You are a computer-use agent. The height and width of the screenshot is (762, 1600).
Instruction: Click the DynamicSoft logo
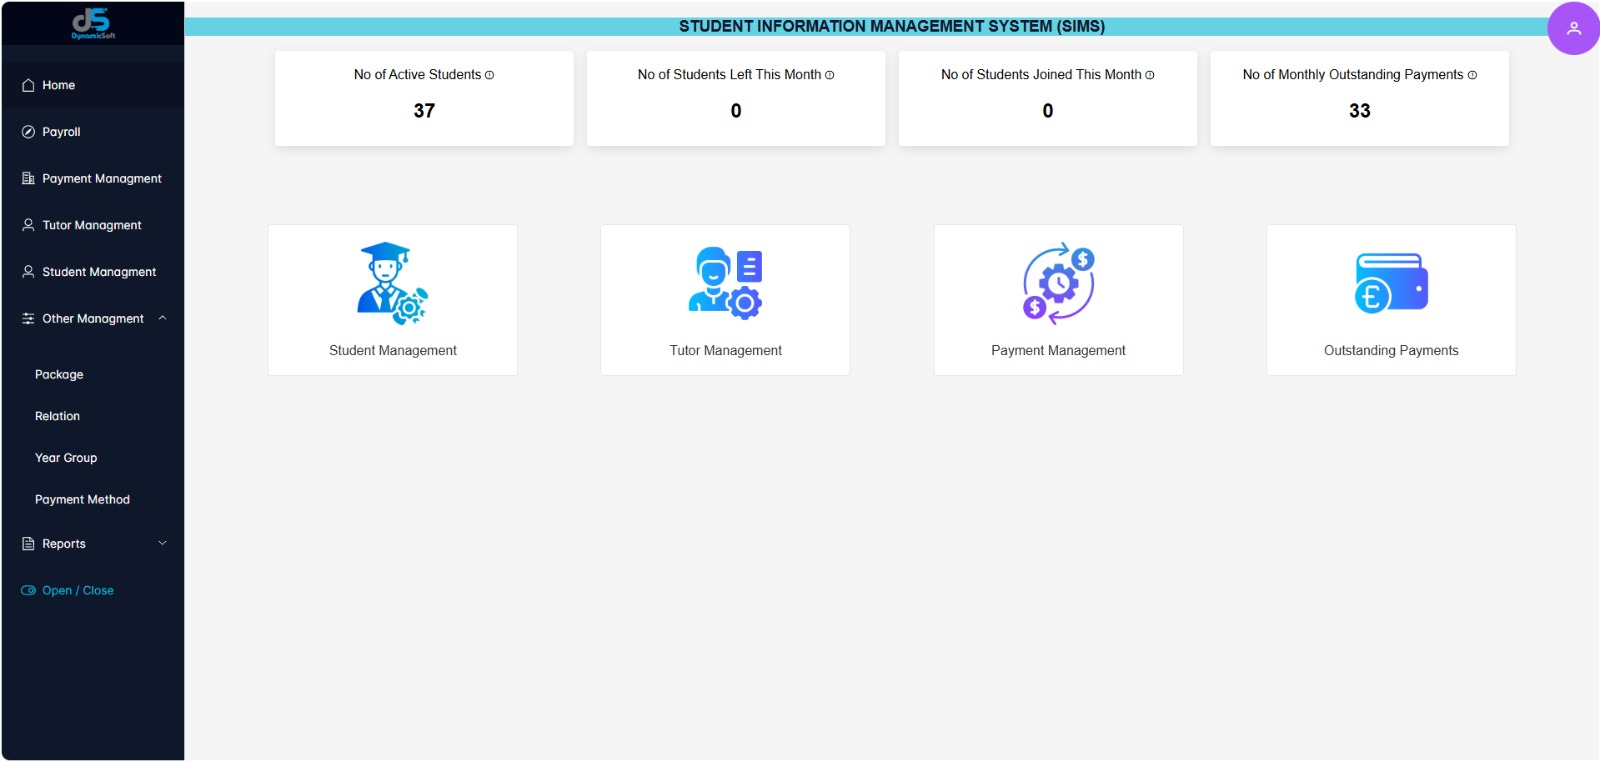pos(93,23)
